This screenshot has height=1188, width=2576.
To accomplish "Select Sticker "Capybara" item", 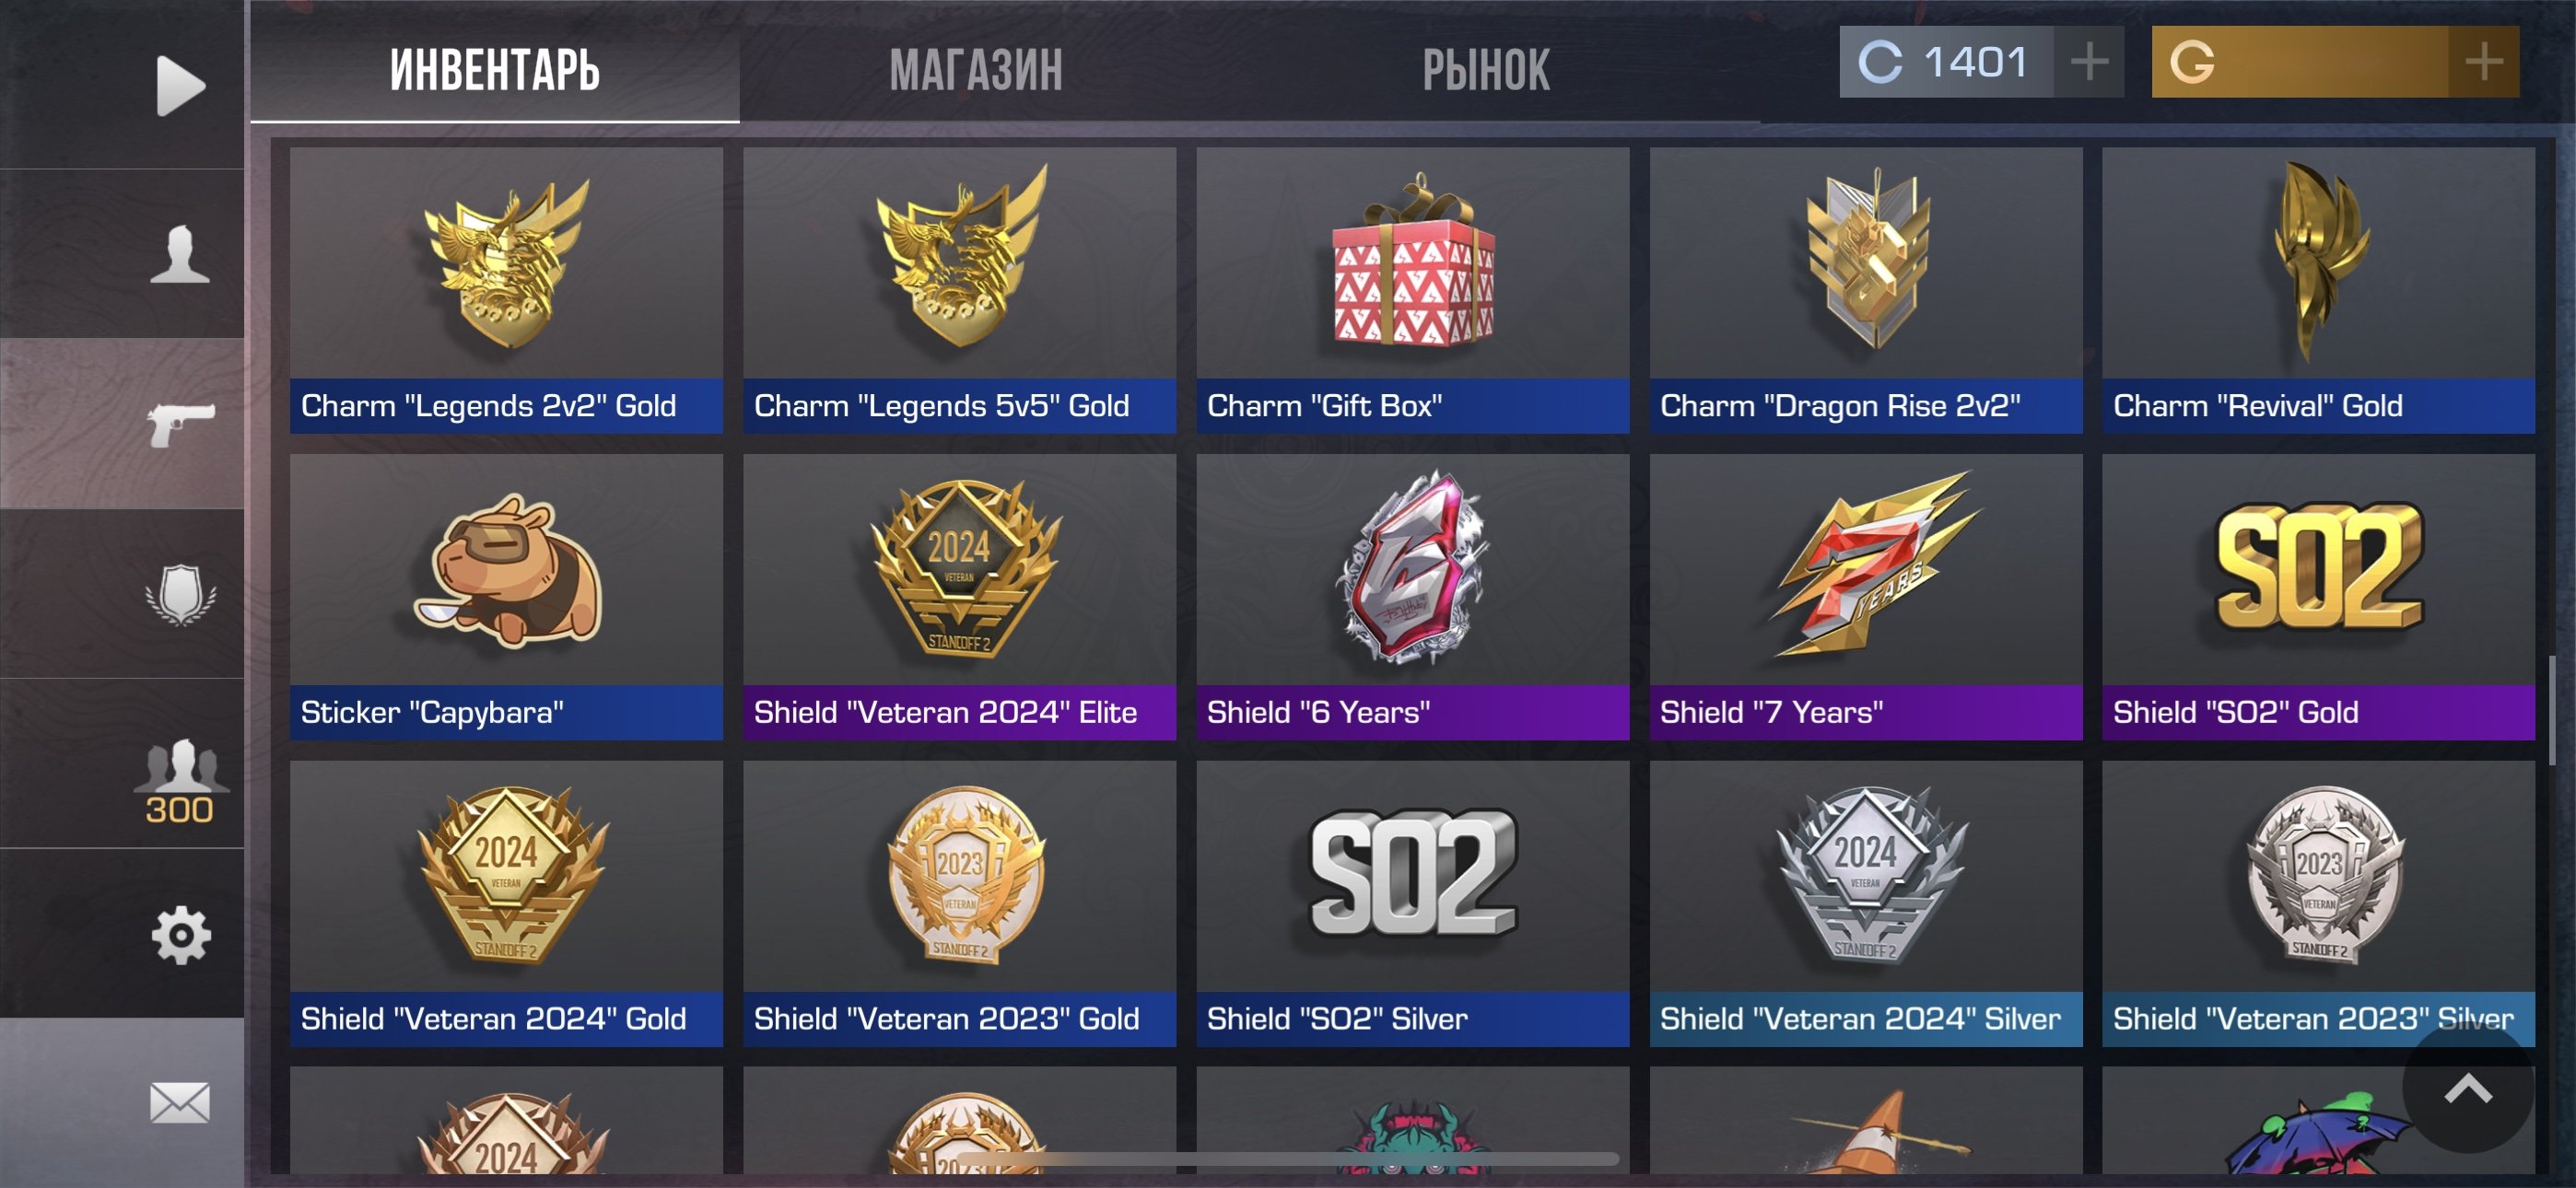I will [x=506, y=597].
